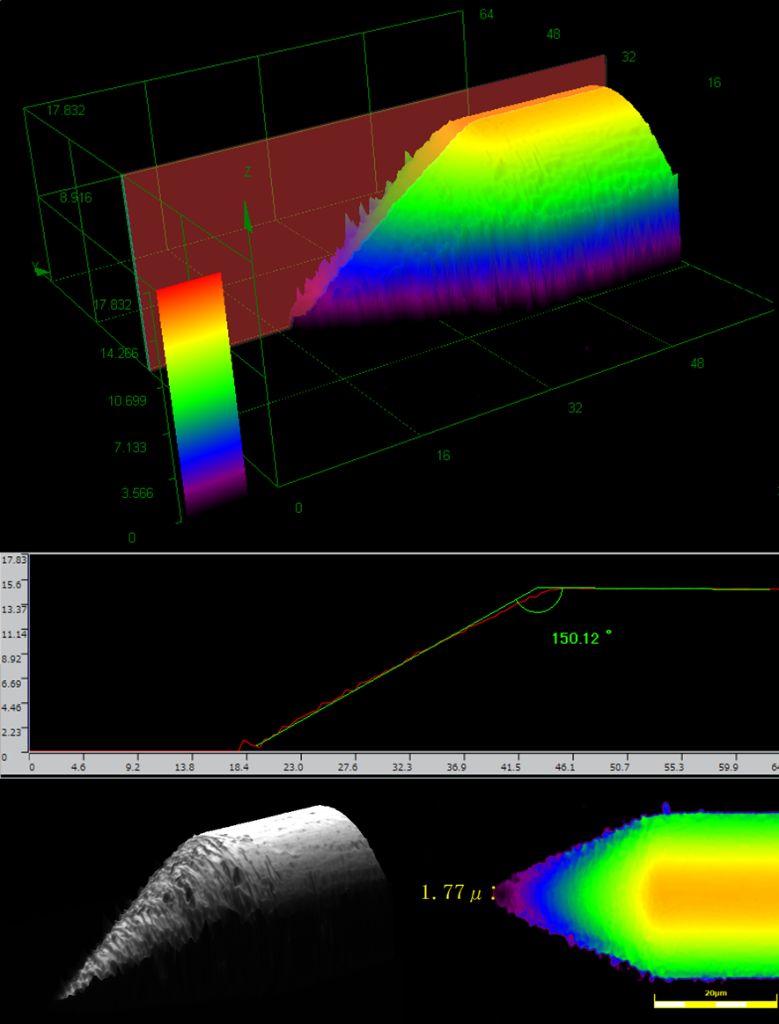Click the 46.1 tick on profile X axis
This screenshot has width=779, height=1024.
click(565, 767)
